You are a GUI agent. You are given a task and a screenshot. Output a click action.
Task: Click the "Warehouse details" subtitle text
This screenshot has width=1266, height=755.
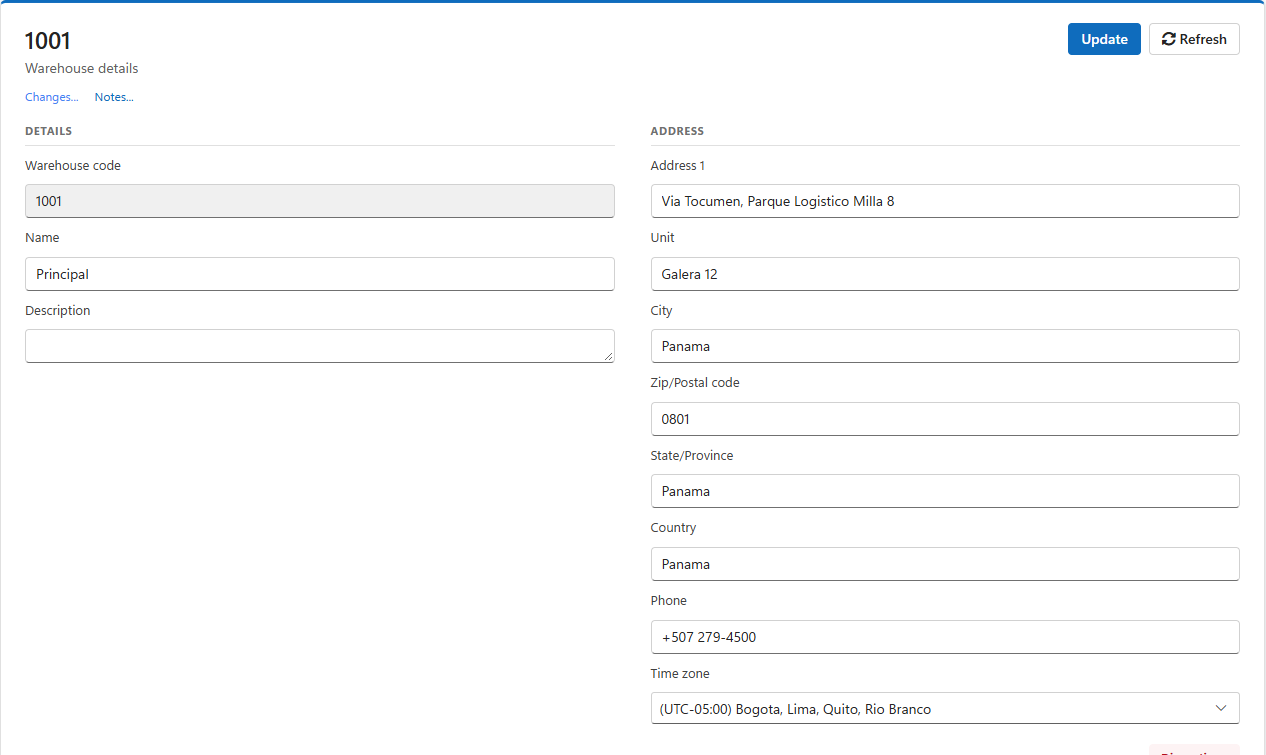82,69
